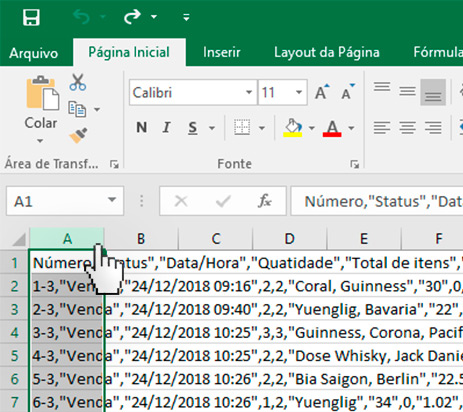This screenshot has width=463, height=412.
Task: Click the Undo arrow icon
Action: (x=81, y=17)
